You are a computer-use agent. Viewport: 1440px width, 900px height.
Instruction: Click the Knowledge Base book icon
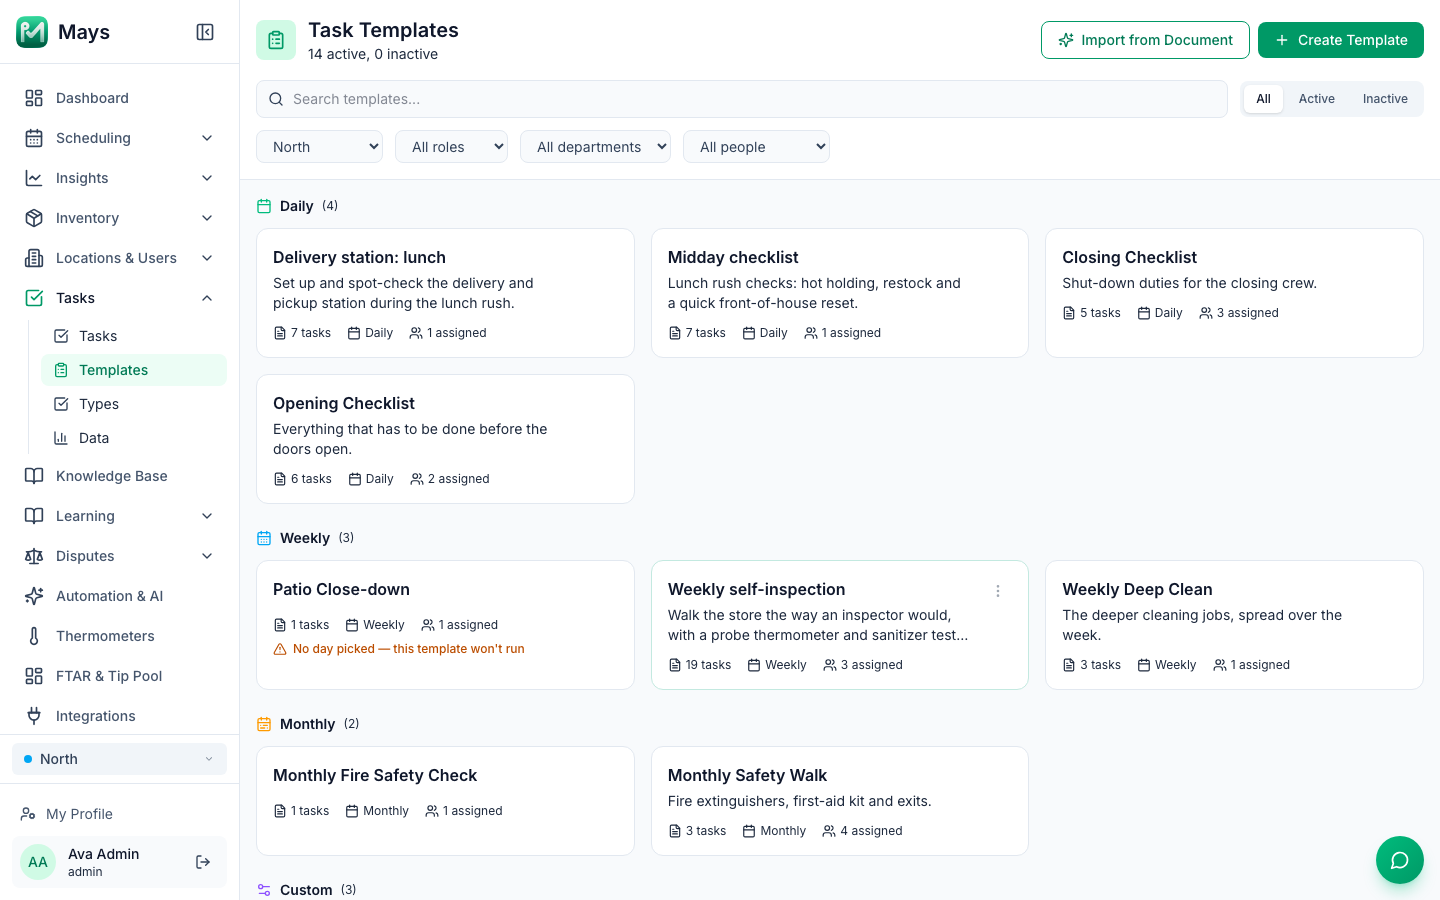(34, 476)
